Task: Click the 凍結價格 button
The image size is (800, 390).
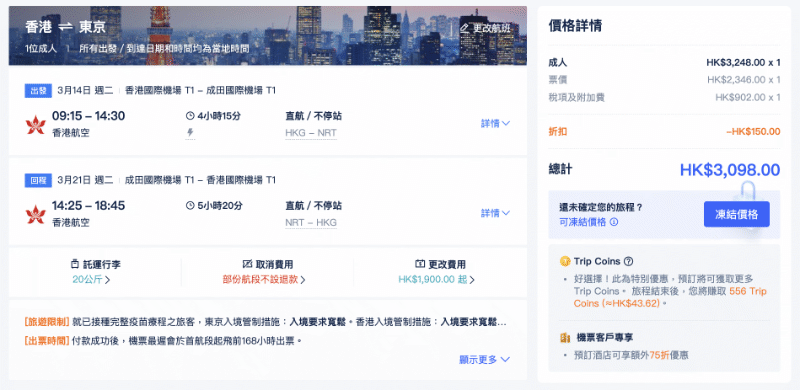Action: pyautogui.click(x=737, y=214)
